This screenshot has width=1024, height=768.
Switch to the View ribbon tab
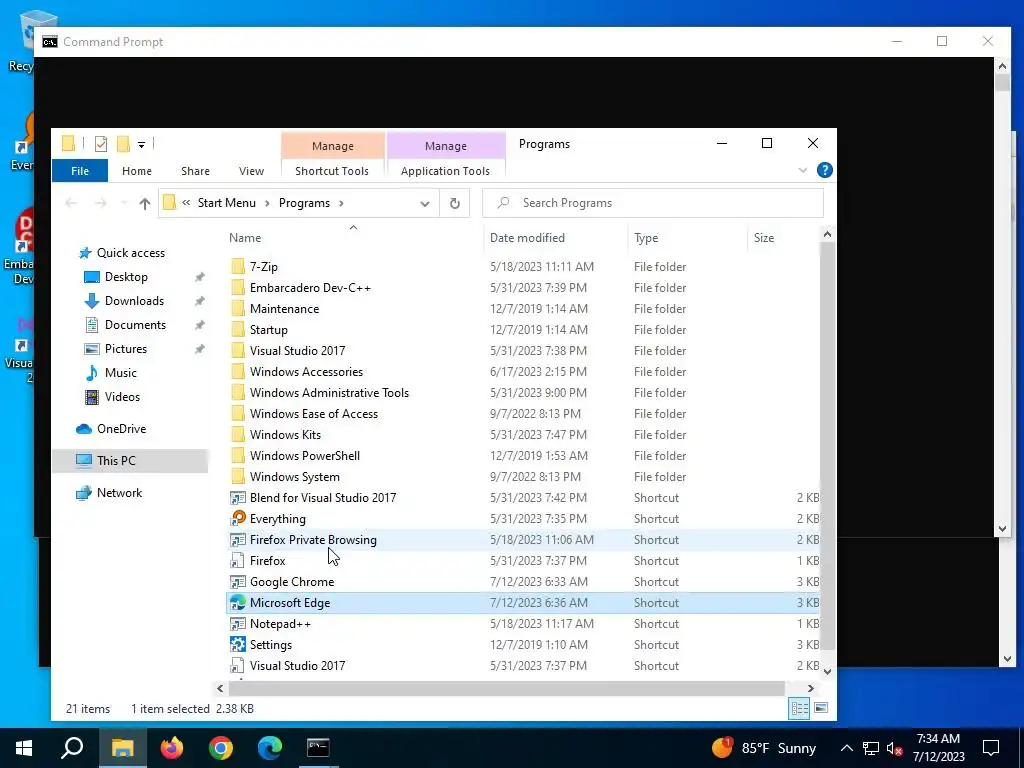[x=251, y=170]
